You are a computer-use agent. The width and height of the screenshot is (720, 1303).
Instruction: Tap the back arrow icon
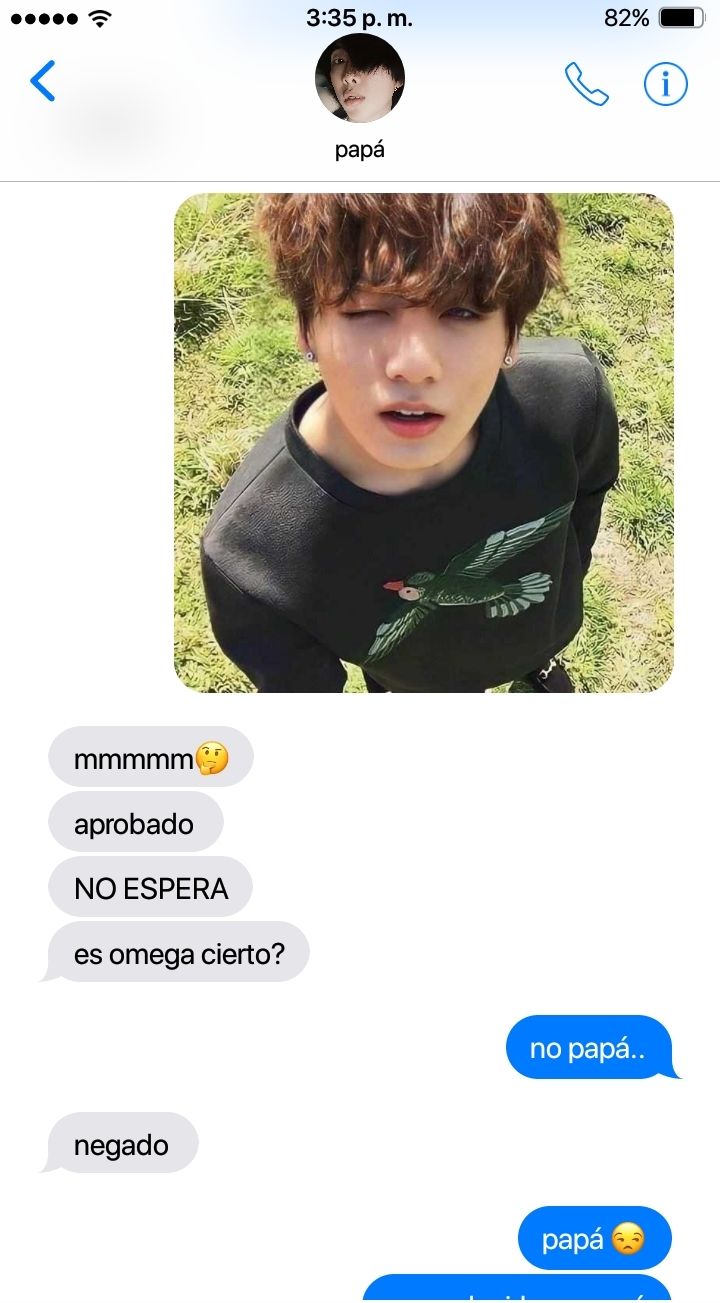click(x=43, y=81)
